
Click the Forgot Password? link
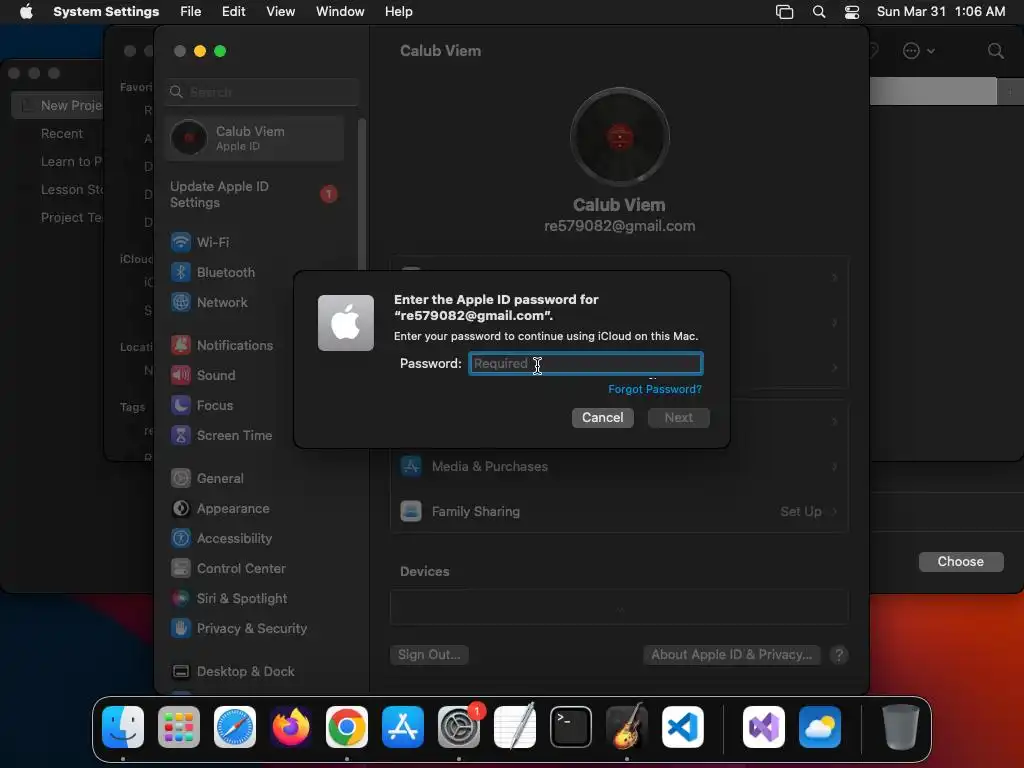click(654, 389)
